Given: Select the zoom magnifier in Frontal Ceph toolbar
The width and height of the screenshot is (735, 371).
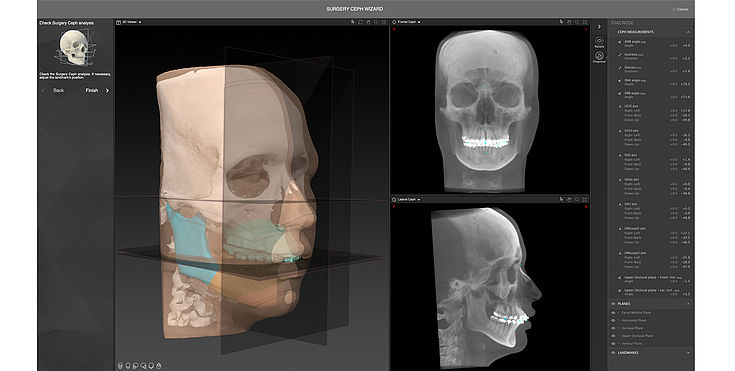Looking at the screenshot, I should [577, 22].
